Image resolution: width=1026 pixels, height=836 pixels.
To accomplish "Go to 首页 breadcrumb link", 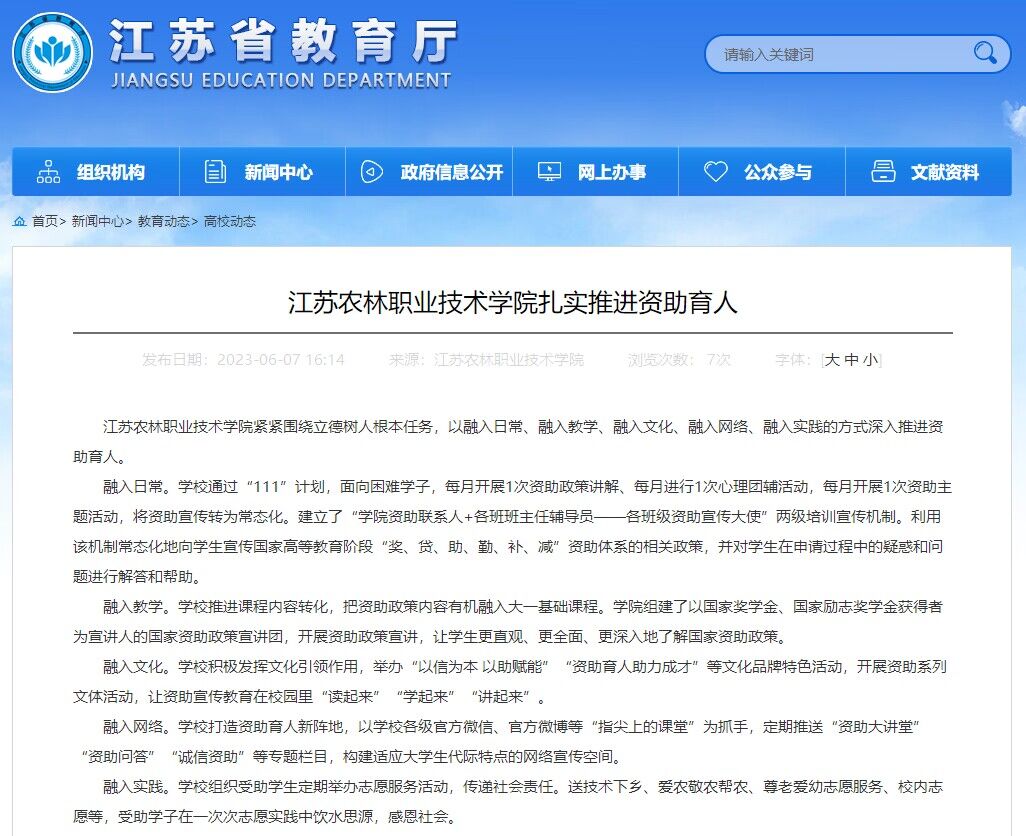I will click(x=45, y=221).
